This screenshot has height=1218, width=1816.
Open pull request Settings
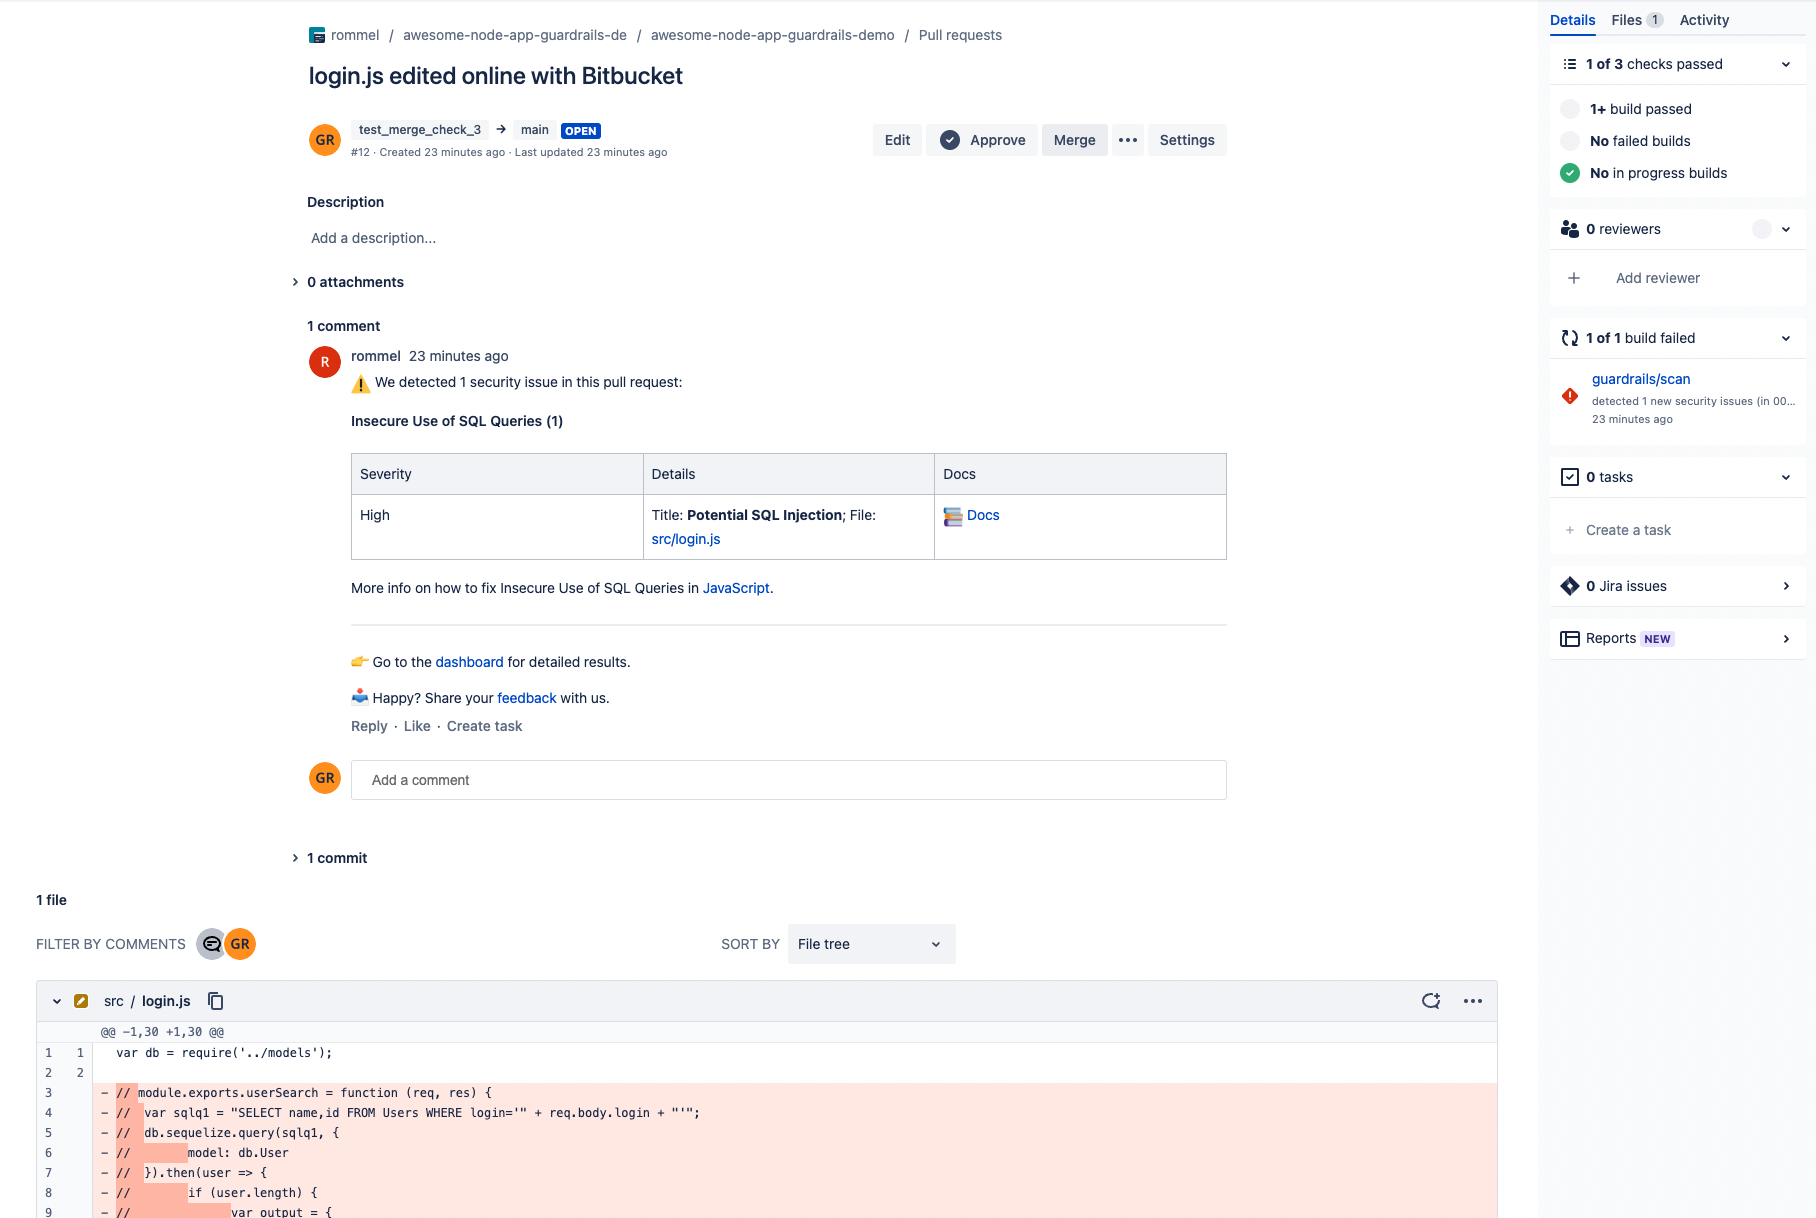1187,140
